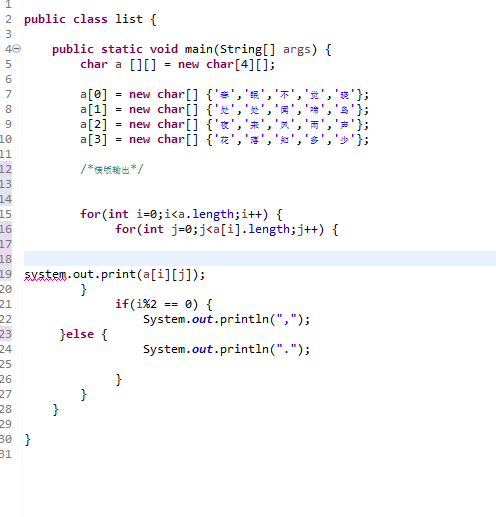
Task: Click the inner 'for(int j=0' loop line
Action: click(227, 229)
